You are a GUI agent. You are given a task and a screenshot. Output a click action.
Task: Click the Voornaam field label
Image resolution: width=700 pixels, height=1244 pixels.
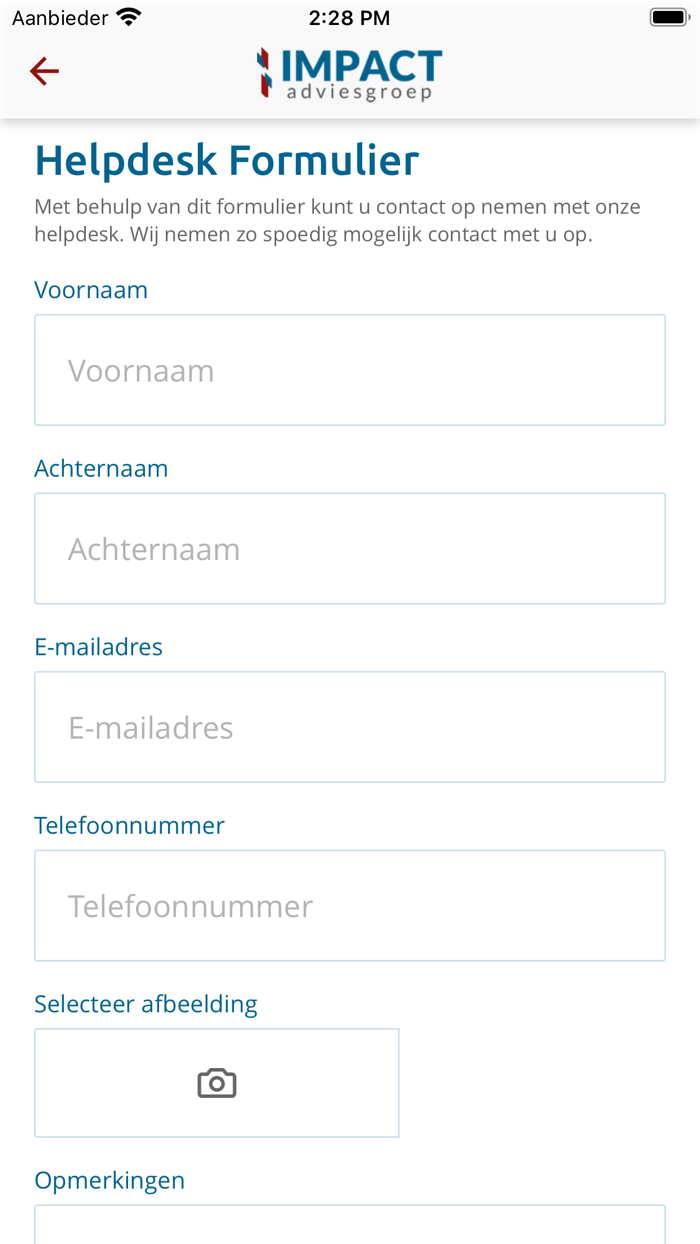click(x=91, y=290)
